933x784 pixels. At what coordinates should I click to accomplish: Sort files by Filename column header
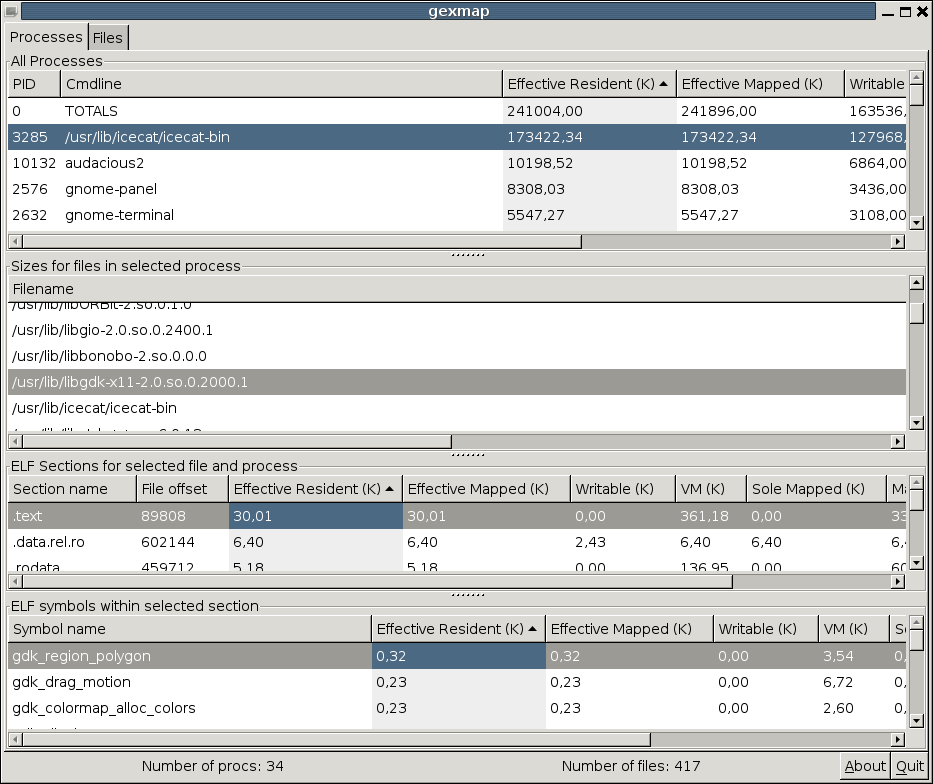pyautogui.click(x=457, y=289)
